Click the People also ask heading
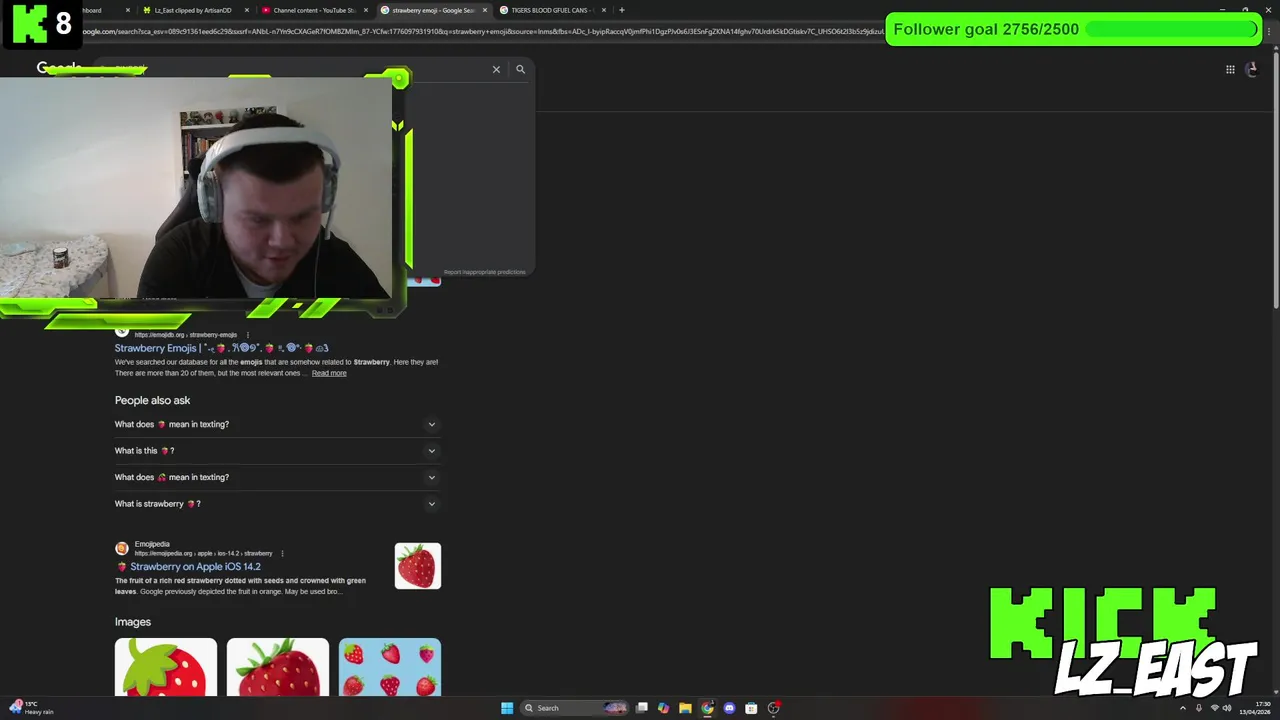This screenshot has width=1280, height=720. click(152, 400)
